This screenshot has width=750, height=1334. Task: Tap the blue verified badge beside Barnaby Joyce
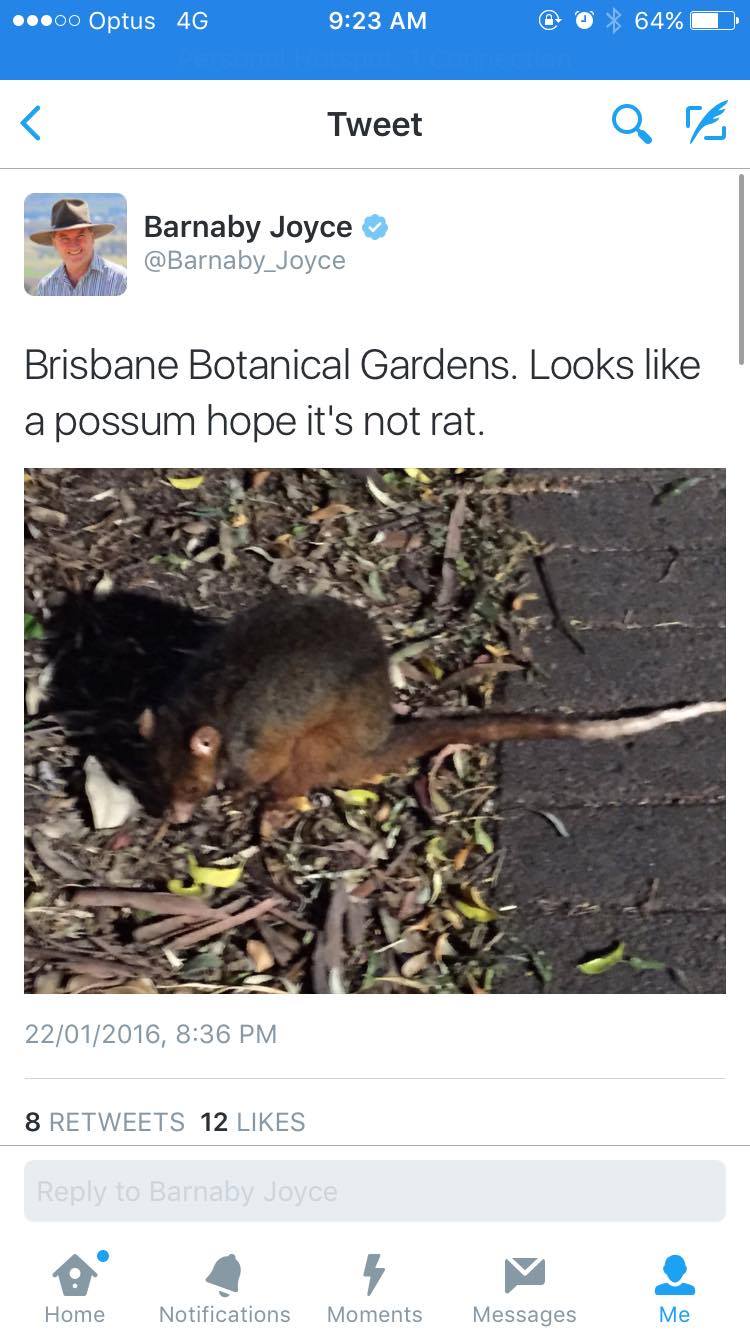point(375,227)
